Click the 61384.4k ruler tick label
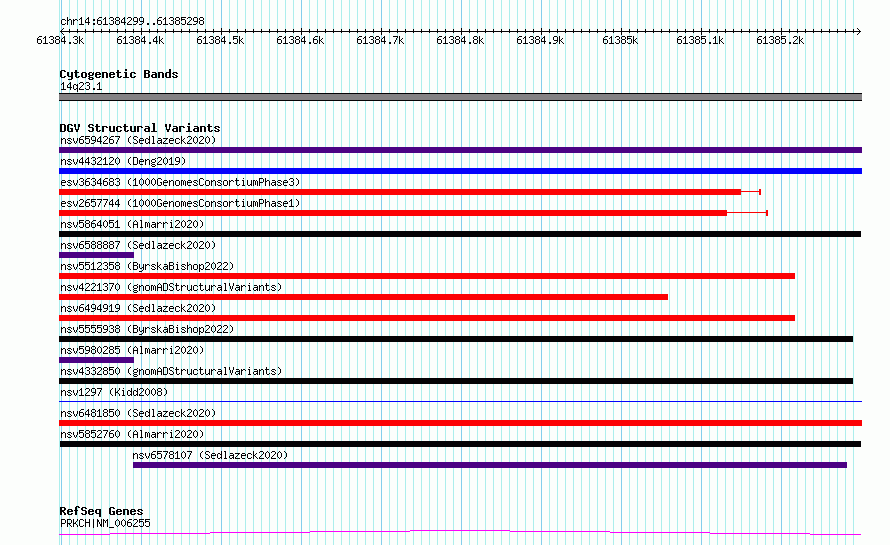Screen dimensions: 890x545 click(140, 40)
